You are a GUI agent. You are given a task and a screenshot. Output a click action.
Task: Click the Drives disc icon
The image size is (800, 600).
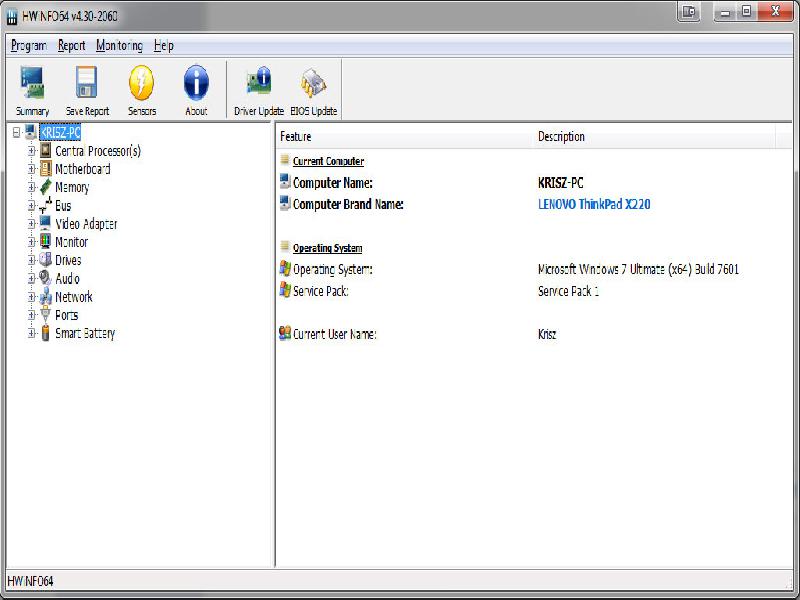[46, 260]
